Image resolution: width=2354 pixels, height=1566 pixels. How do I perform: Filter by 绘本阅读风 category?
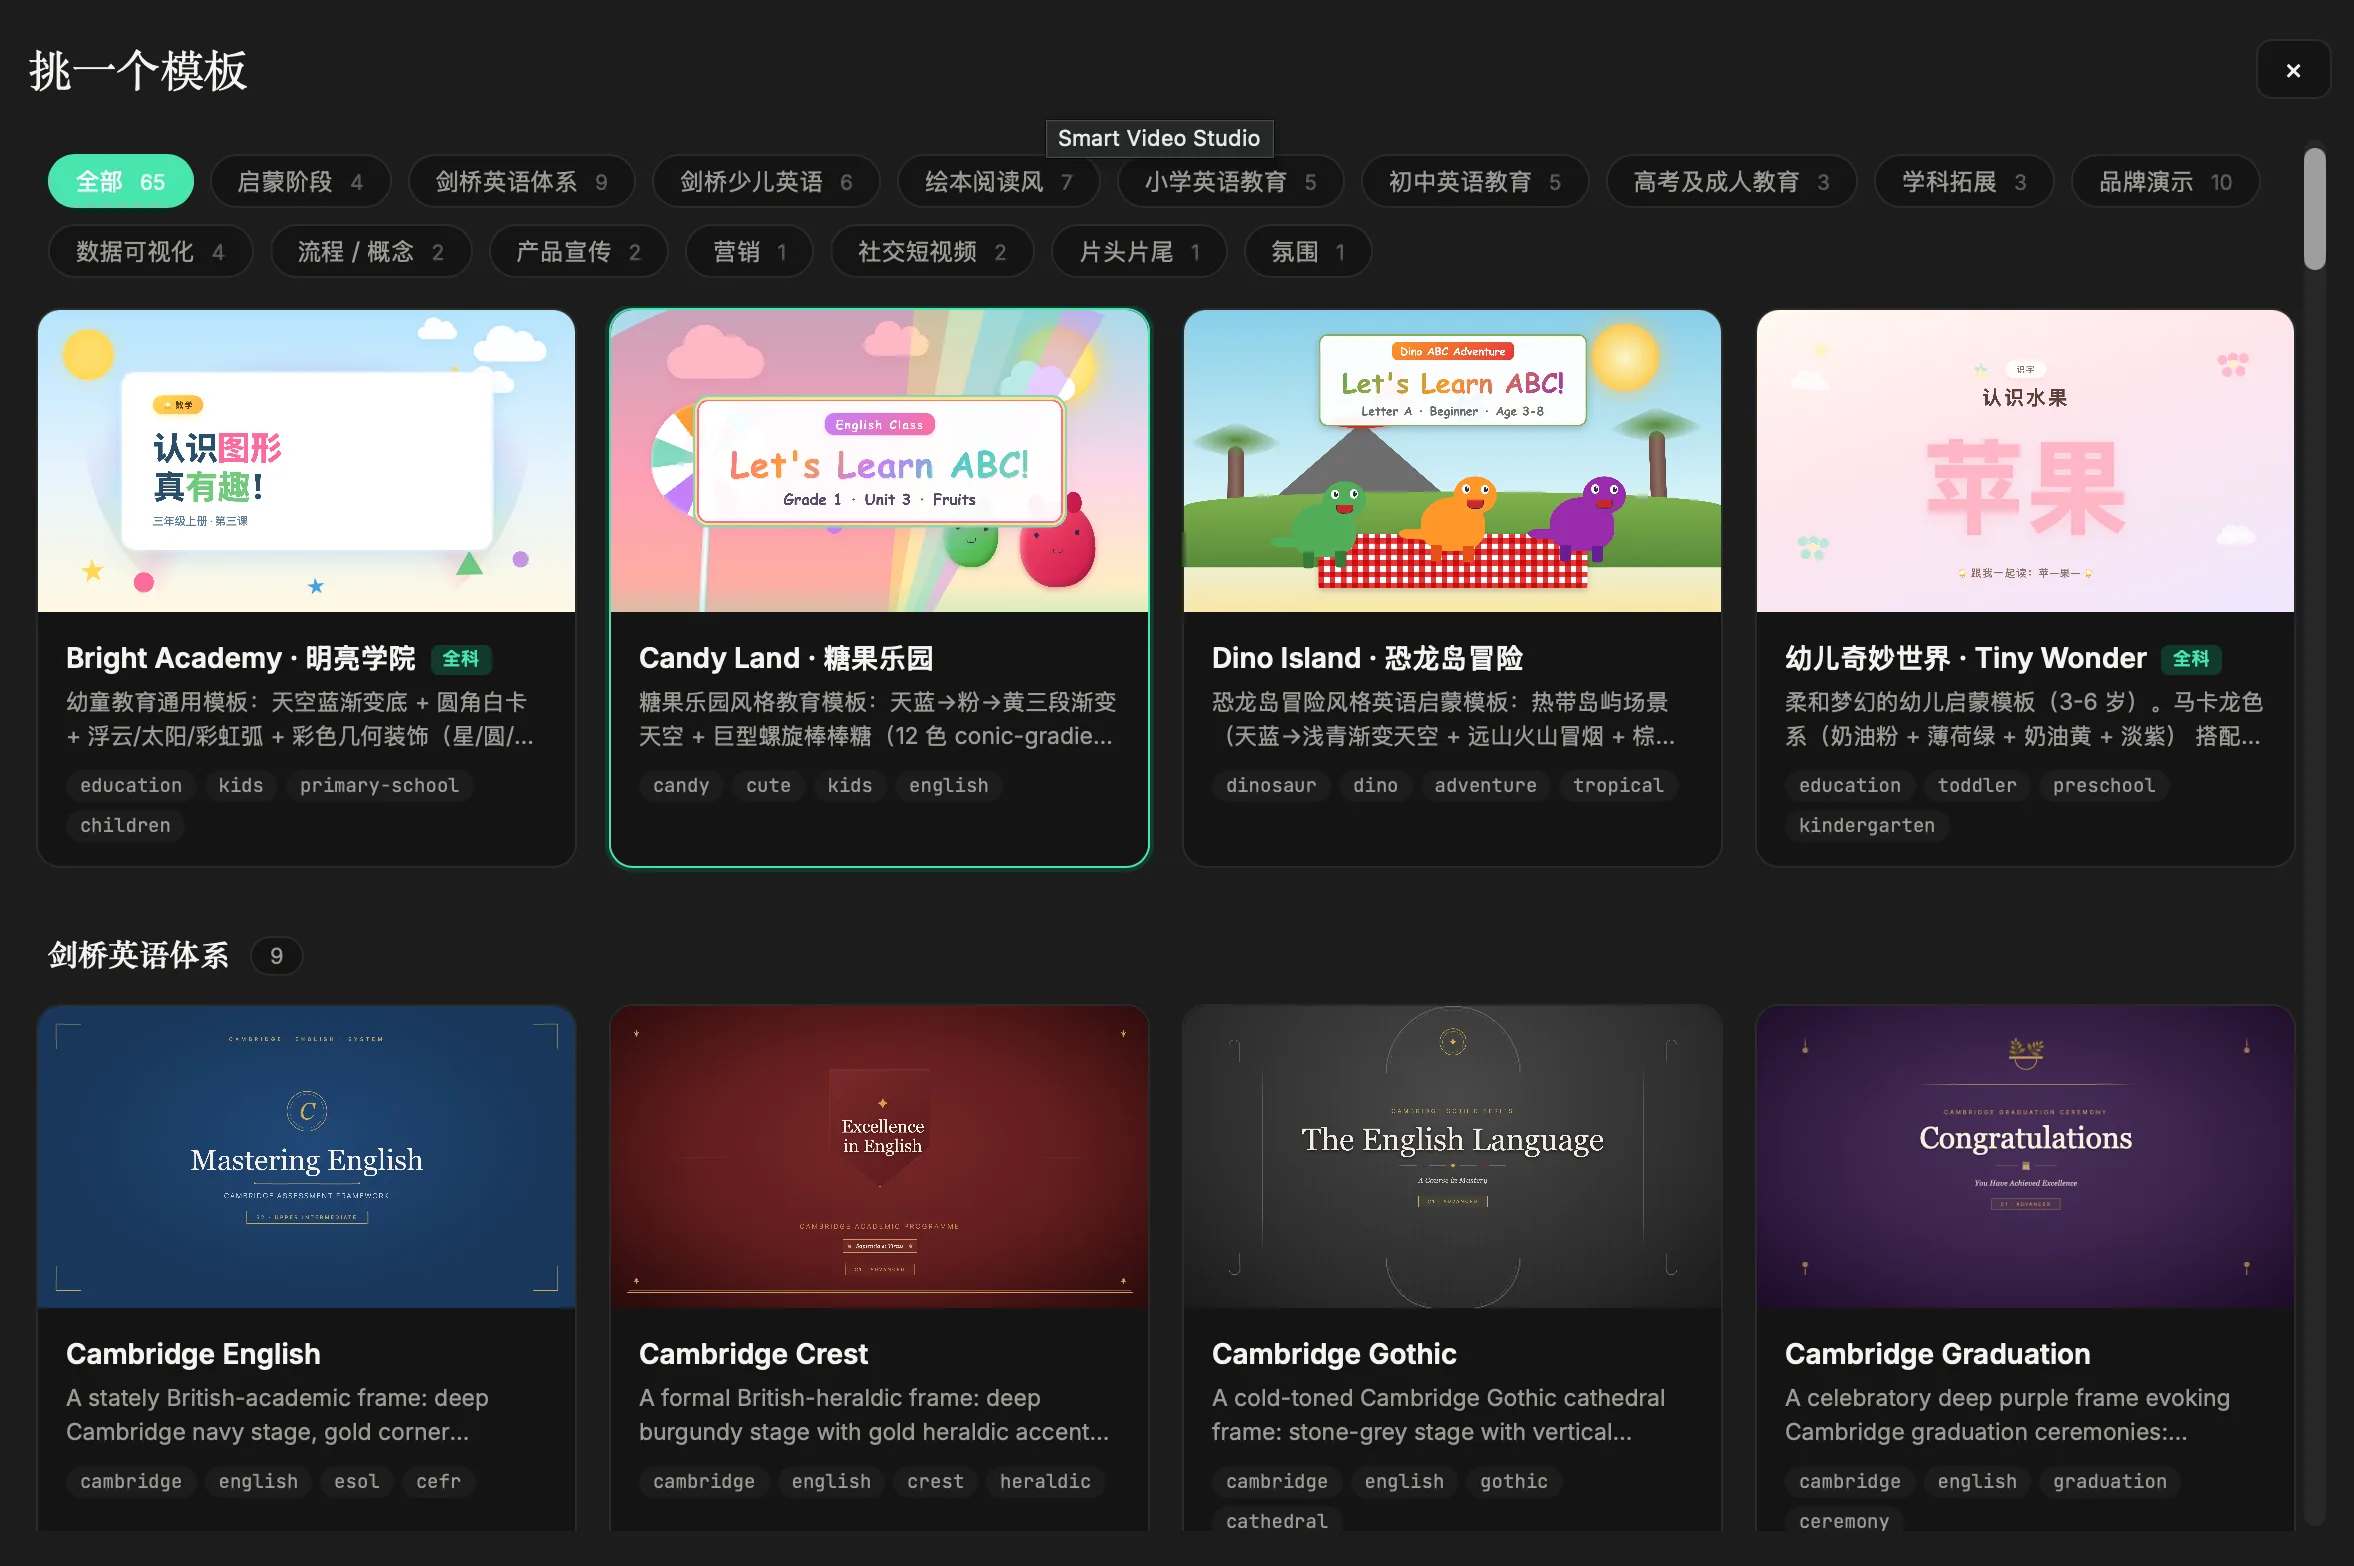tap(998, 182)
